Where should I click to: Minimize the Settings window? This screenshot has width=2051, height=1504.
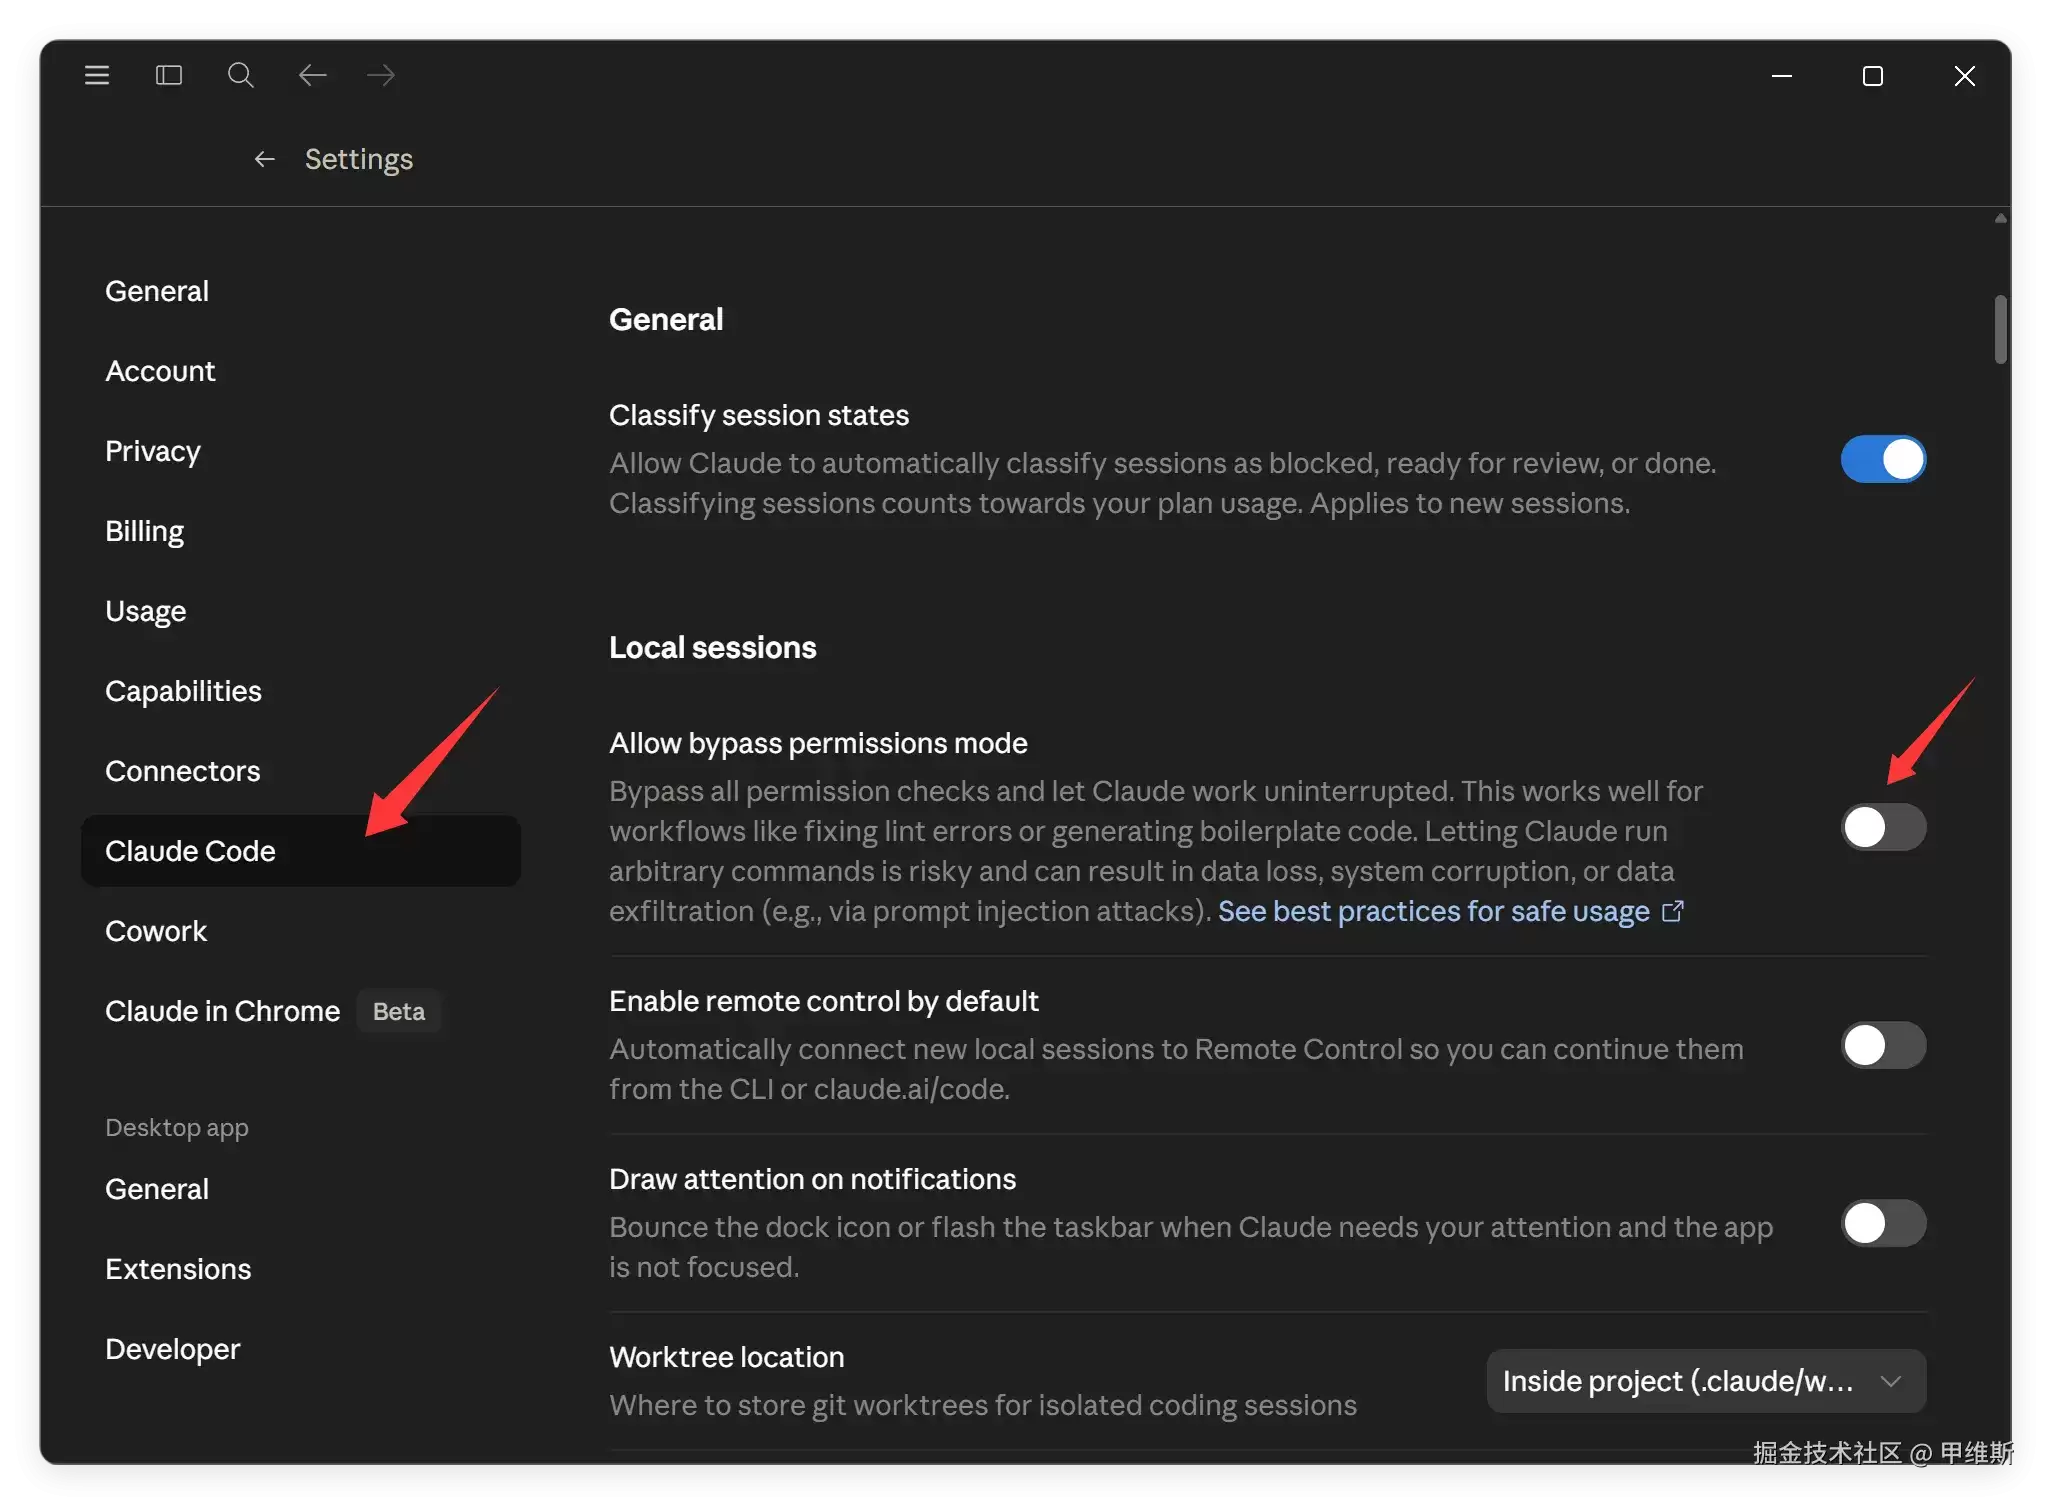coord(1782,76)
